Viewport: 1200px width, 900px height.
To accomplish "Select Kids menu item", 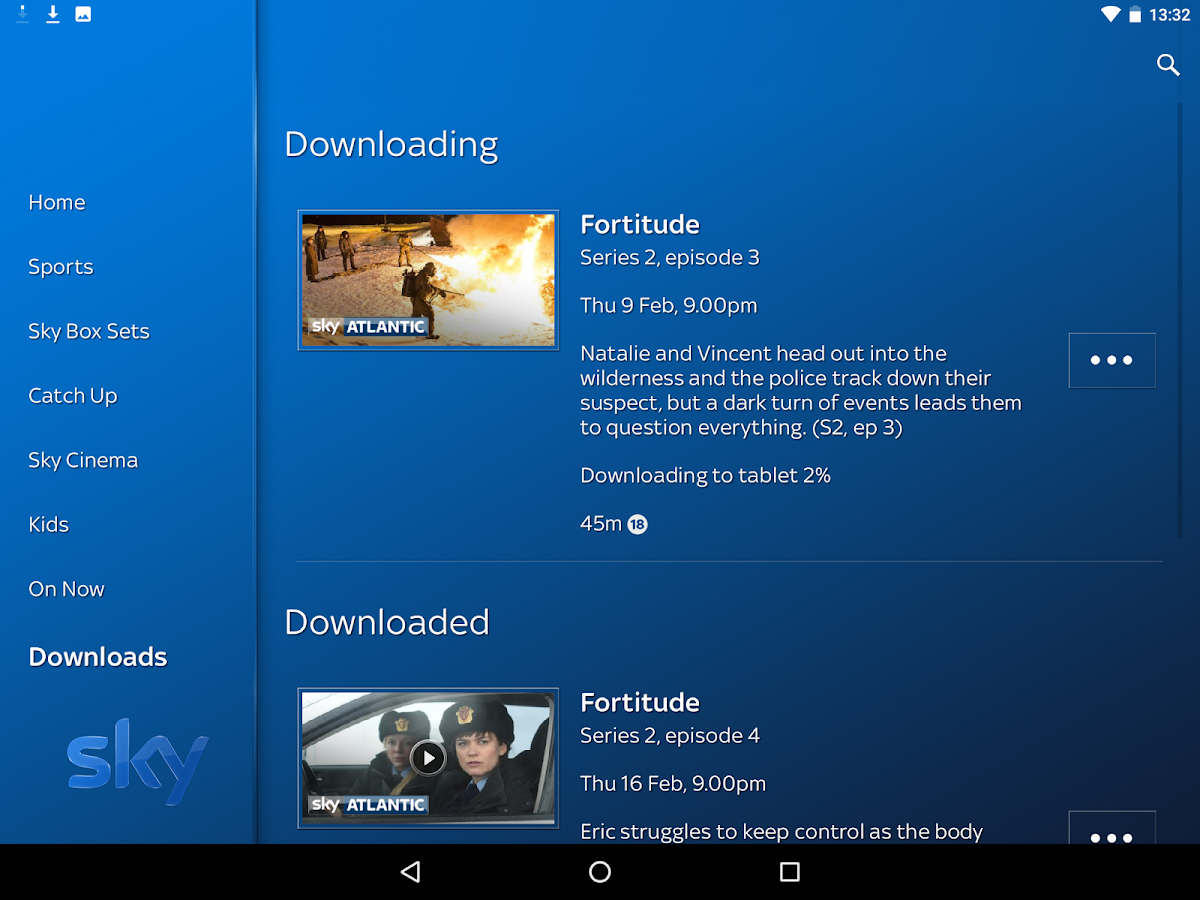I will click(49, 524).
